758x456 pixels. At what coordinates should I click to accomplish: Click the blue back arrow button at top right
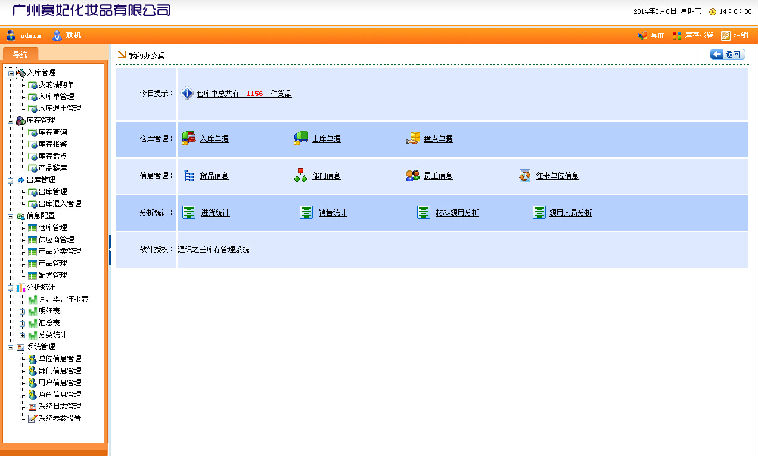pyautogui.click(x=727, y=55)
